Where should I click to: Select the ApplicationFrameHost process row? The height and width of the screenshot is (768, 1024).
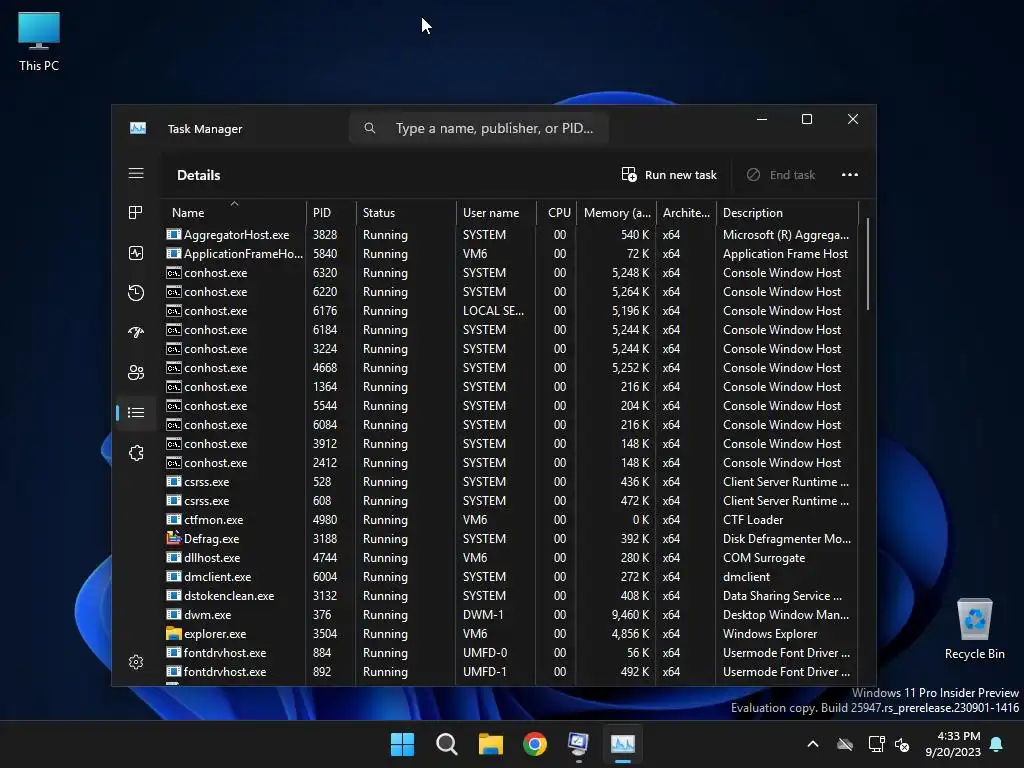click(x=509, y=253)
